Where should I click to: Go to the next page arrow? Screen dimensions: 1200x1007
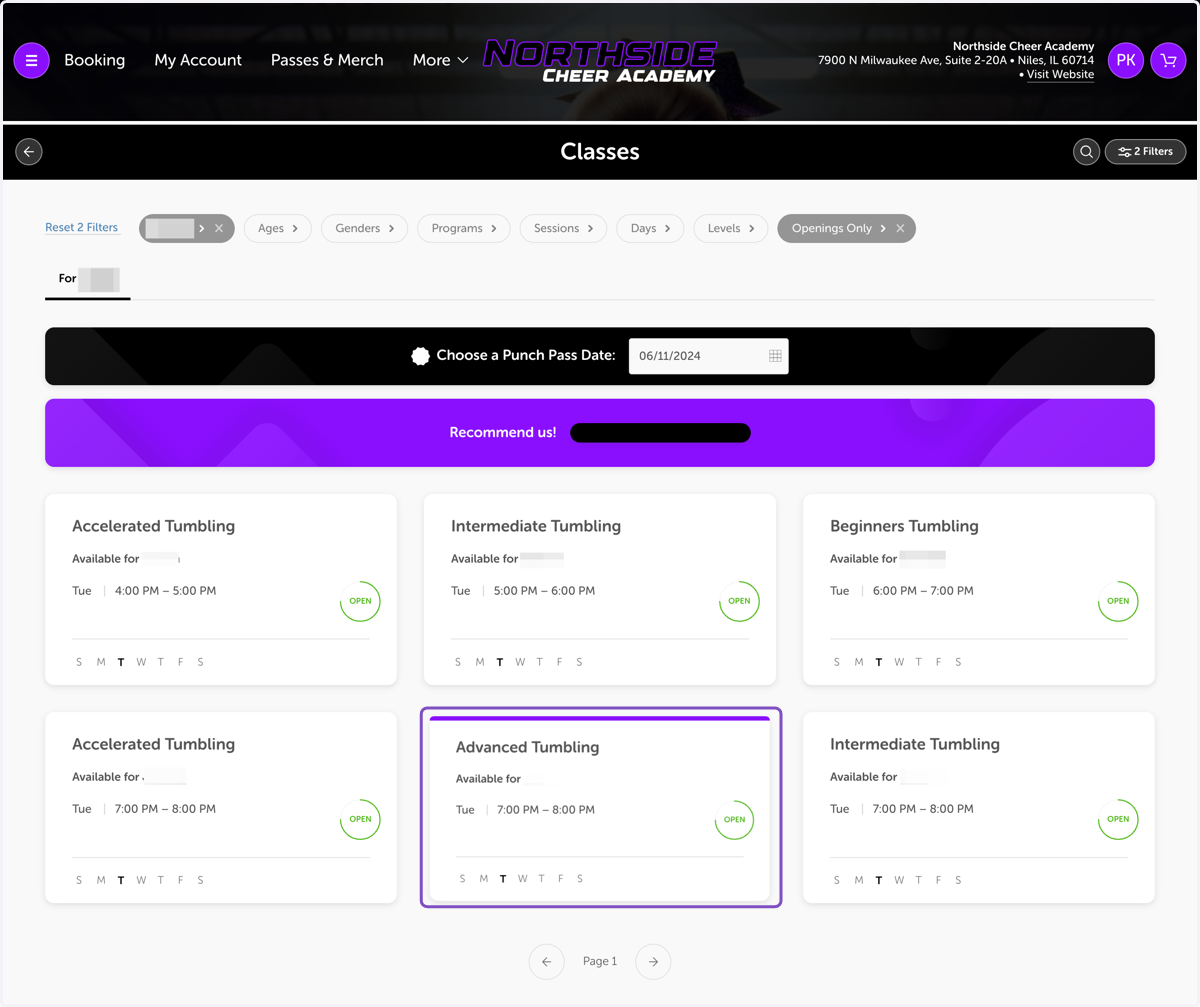click(653, 961)
